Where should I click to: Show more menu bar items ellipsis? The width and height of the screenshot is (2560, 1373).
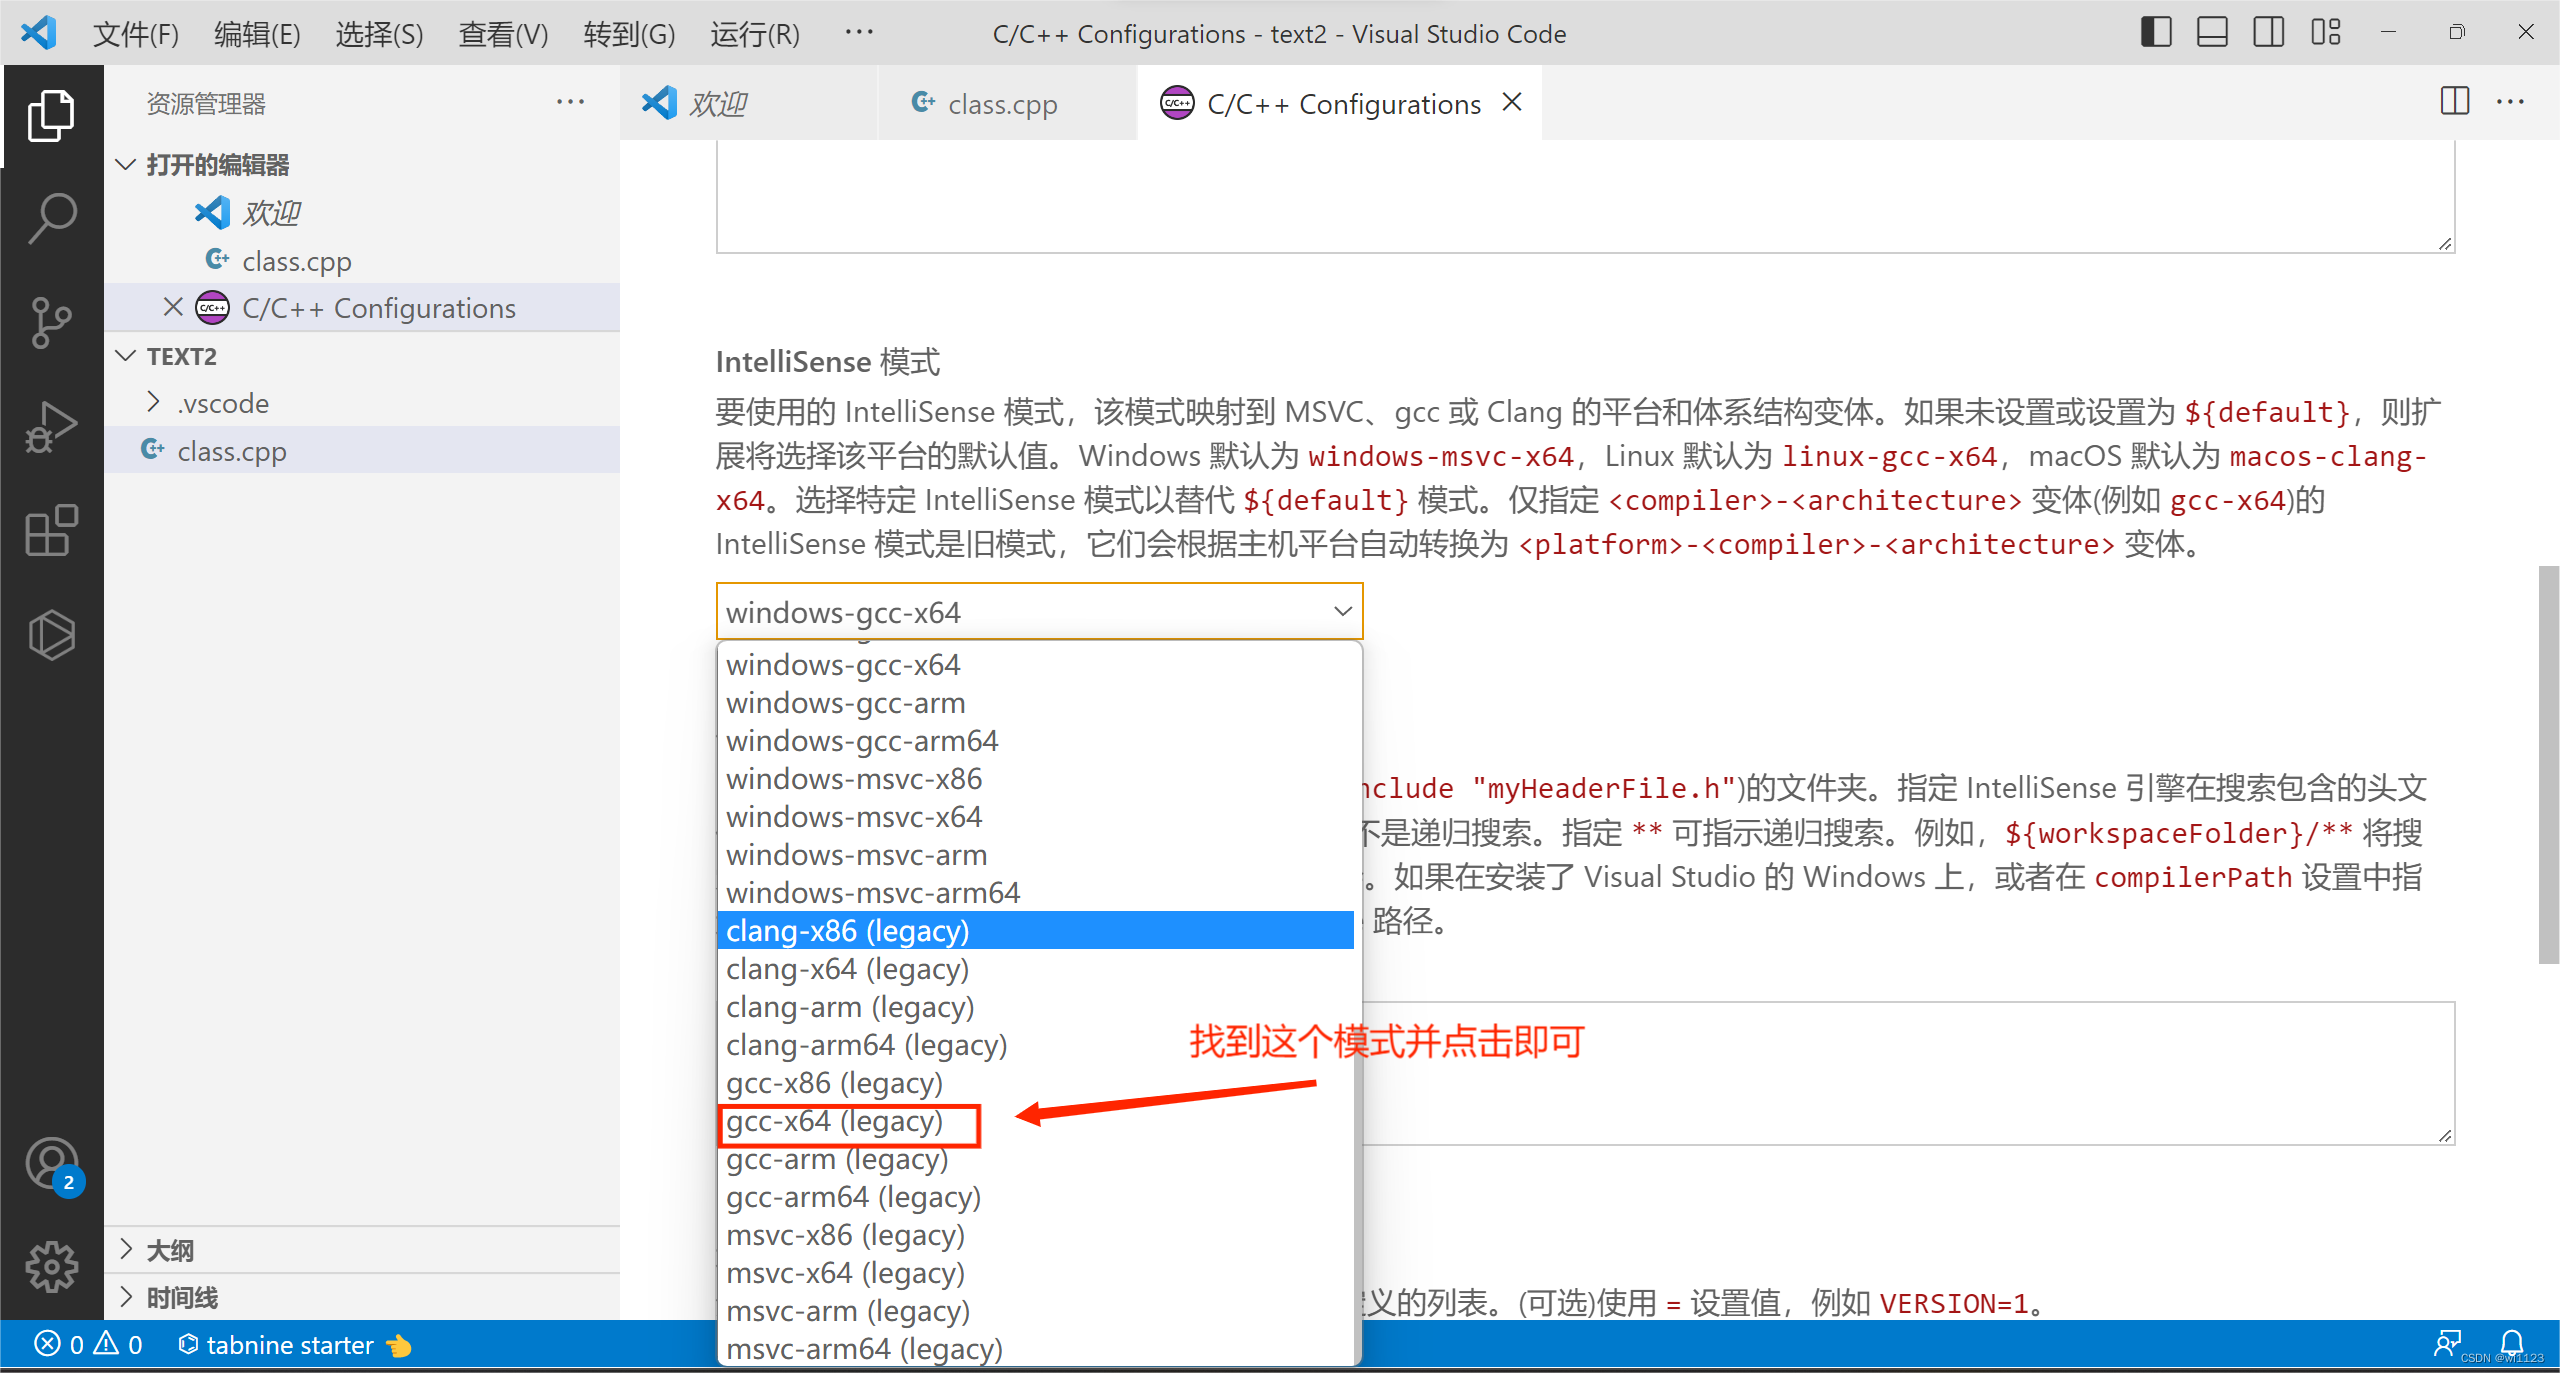click(858, 32)
